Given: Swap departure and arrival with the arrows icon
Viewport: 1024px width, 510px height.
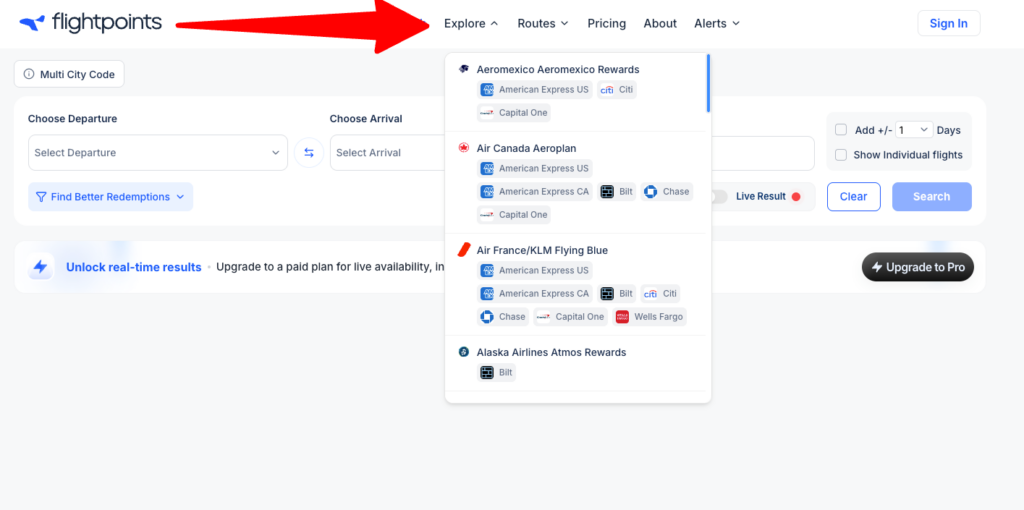Looking at the screenshot, I should pyautogui.click(x=309, y=153).
